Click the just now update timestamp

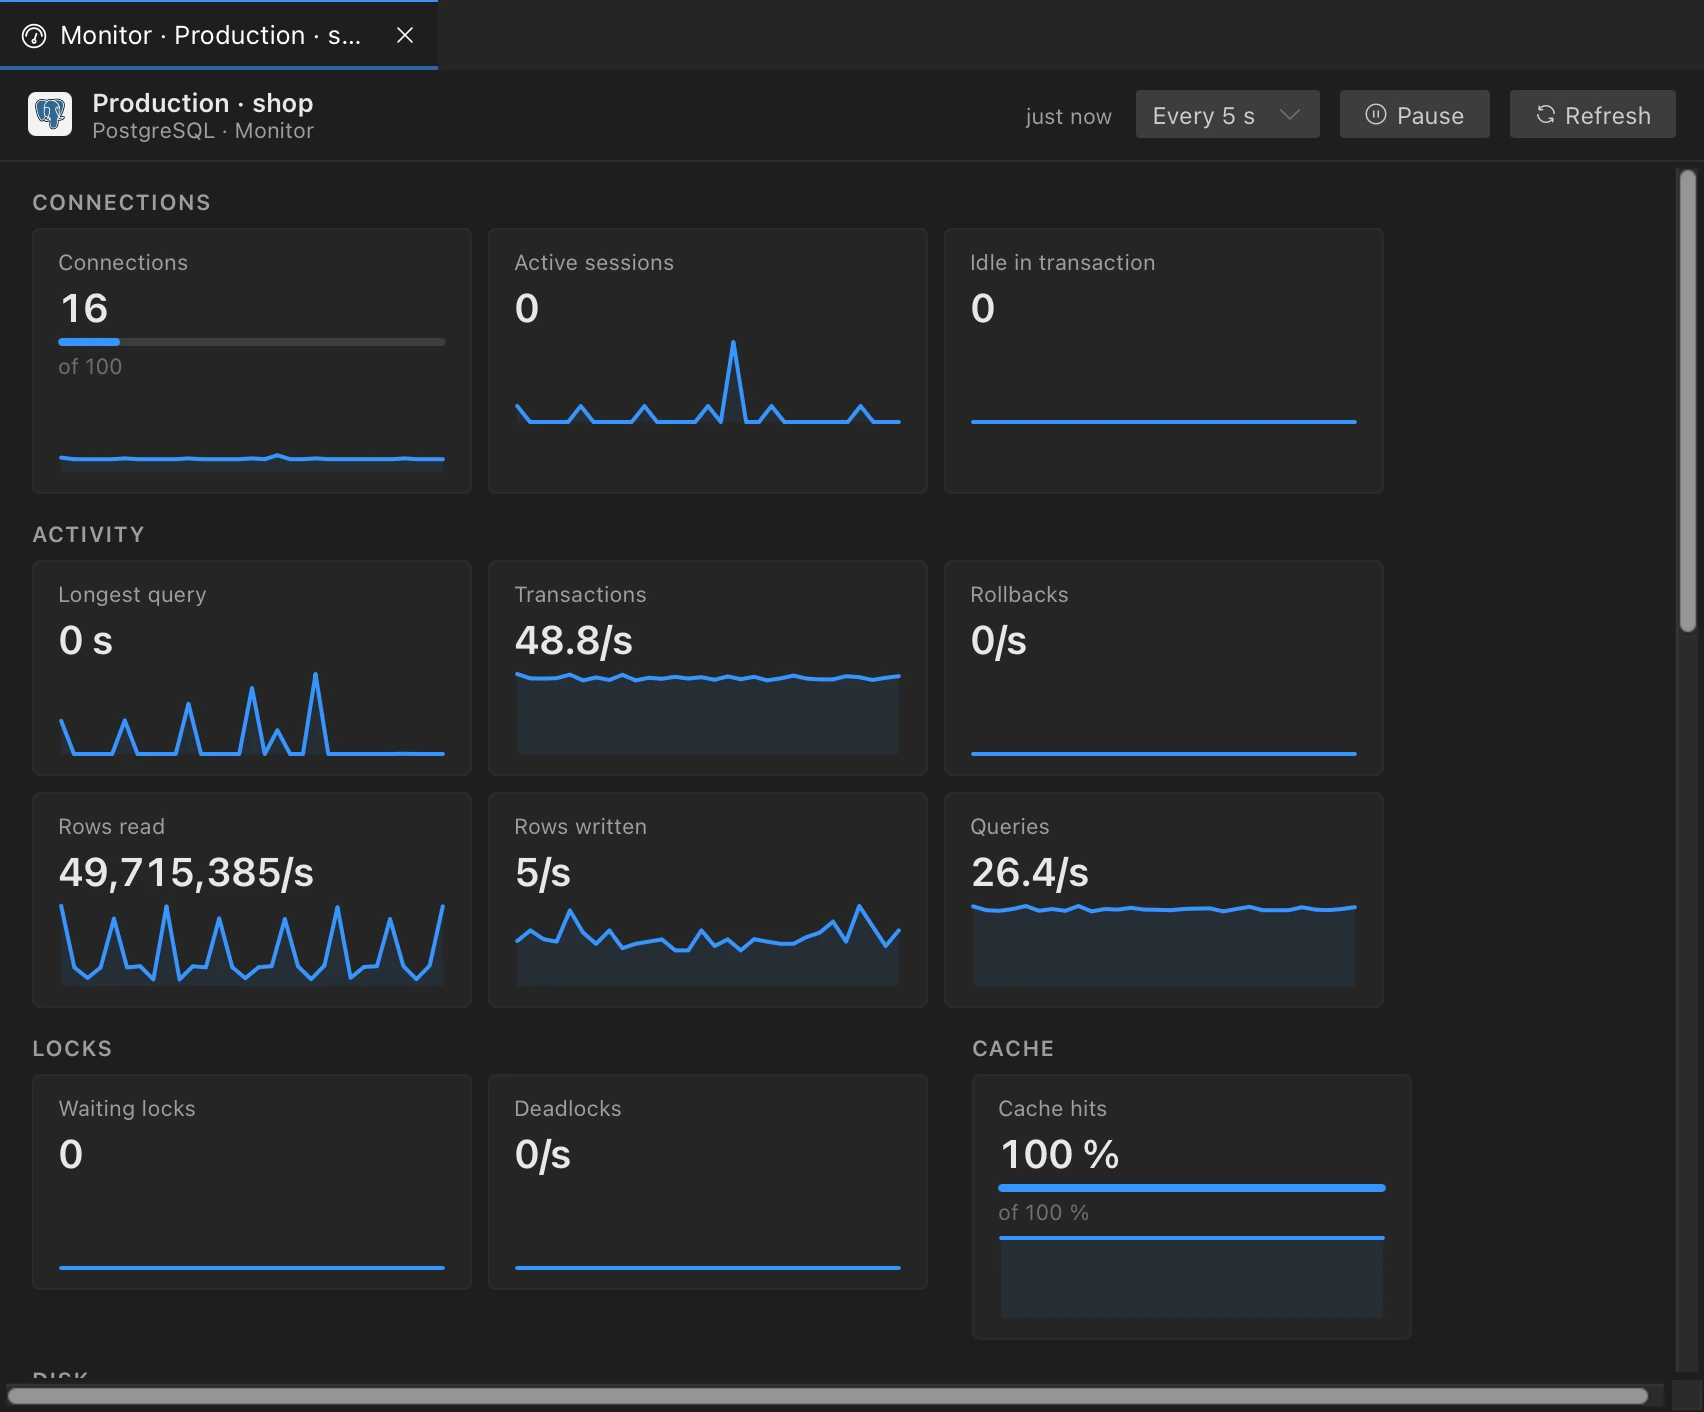click(x=1068, y=116)
